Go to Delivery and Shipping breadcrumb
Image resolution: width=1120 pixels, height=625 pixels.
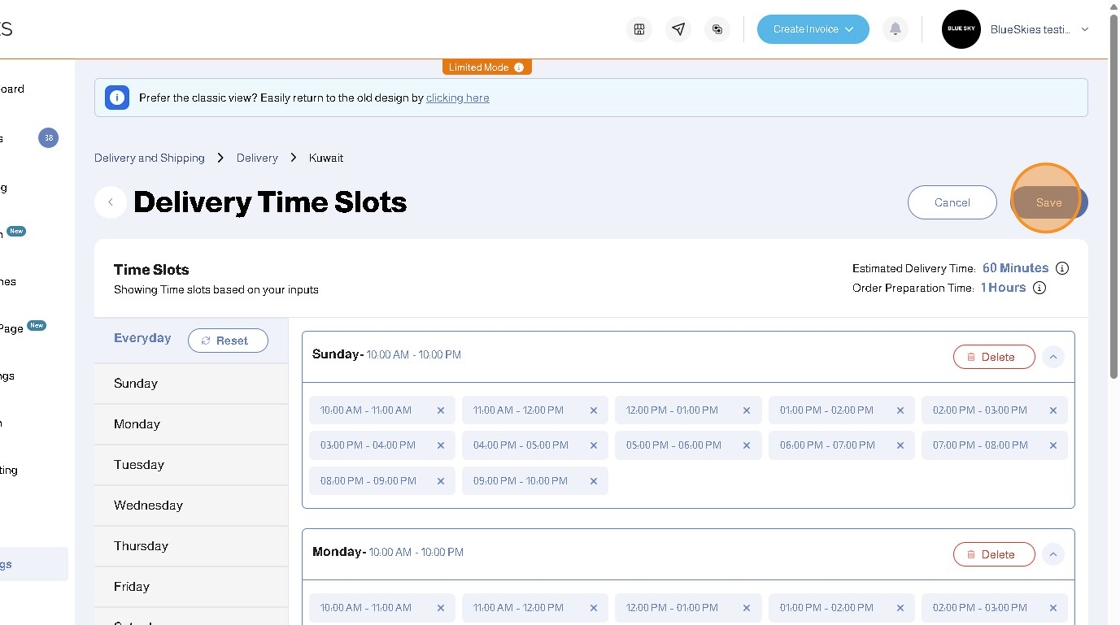[149, 158]
